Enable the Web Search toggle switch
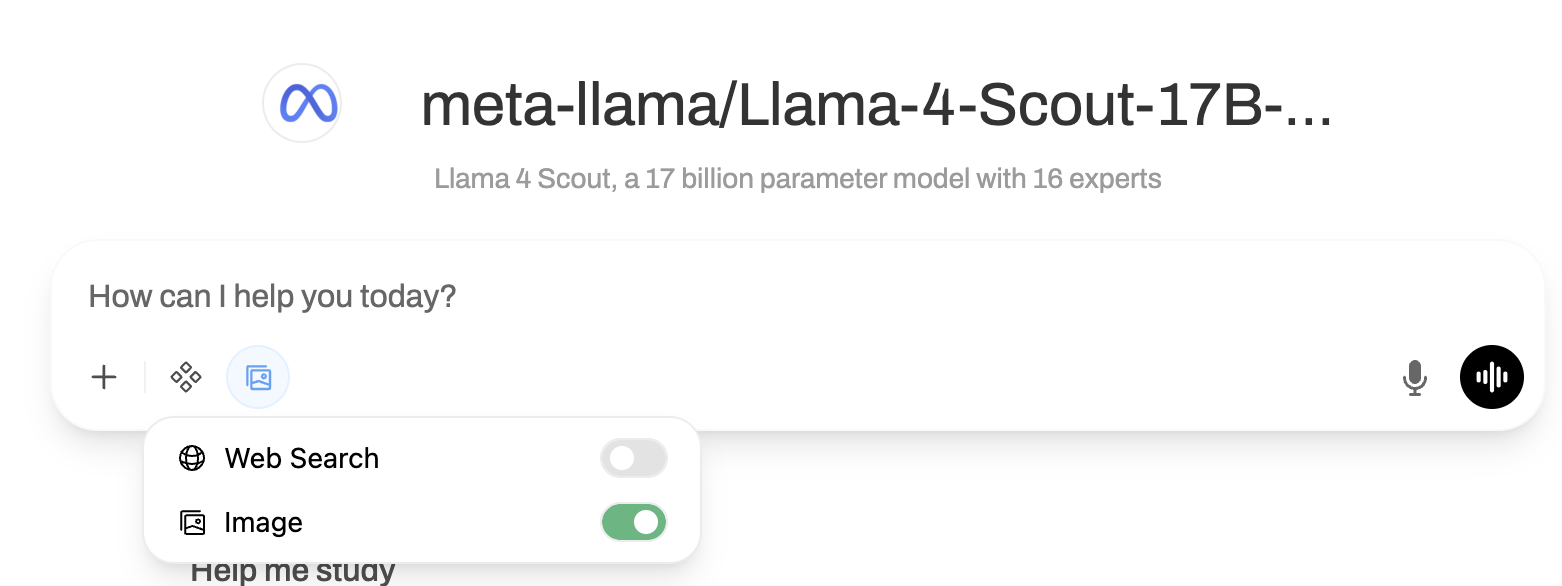The height and width of the screenshot is (586, 1562). coord(633,458)
